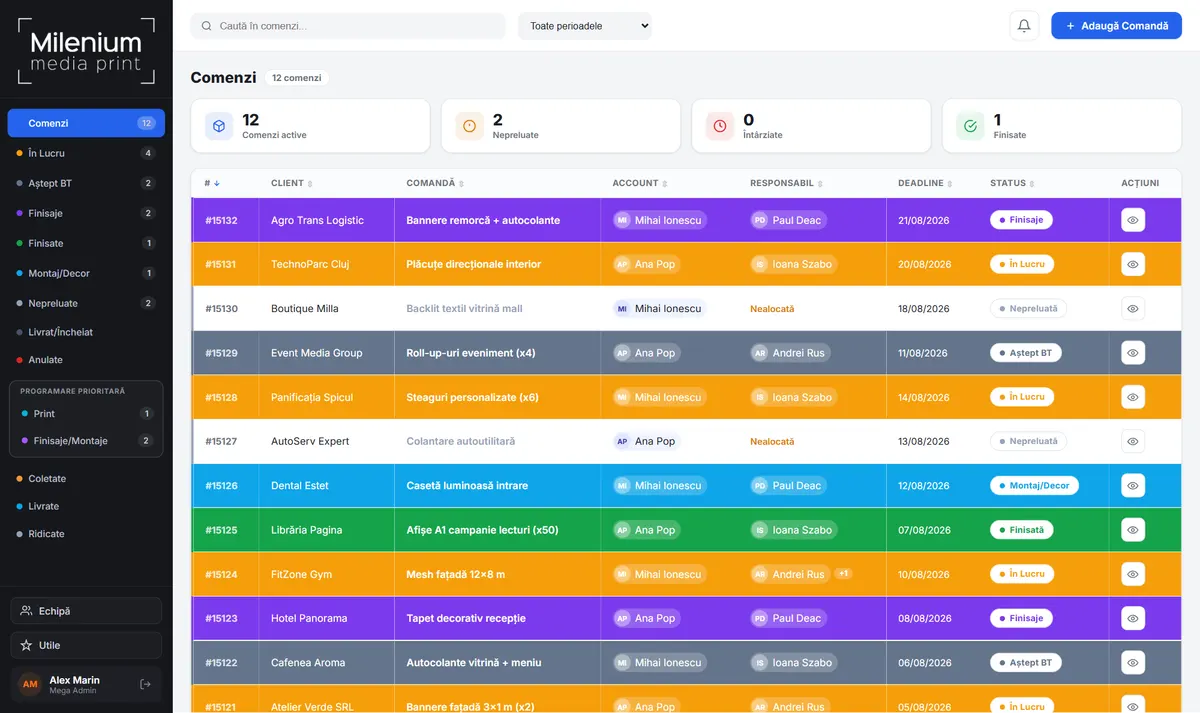Open Anulate sidebar section

pos(86,359)
